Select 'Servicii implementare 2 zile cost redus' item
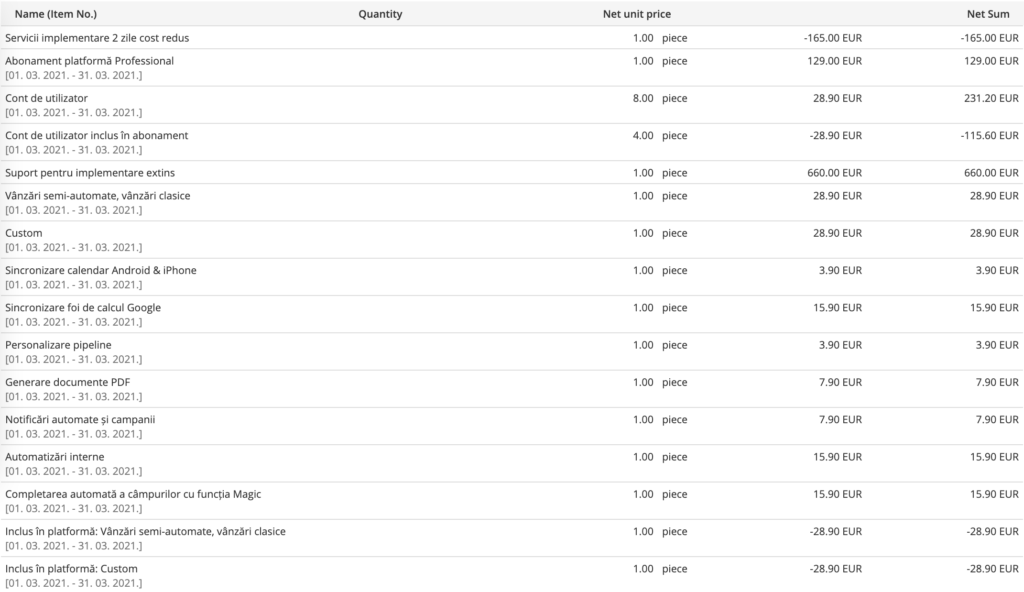Viewport: 1024px width, 592px height. 97,38
